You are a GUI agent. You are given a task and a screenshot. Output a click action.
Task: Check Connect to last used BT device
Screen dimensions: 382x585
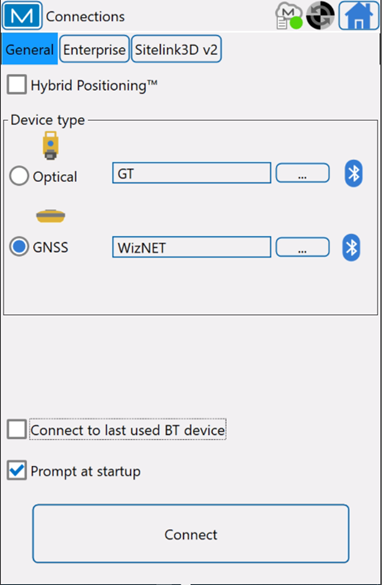point(17,429)
